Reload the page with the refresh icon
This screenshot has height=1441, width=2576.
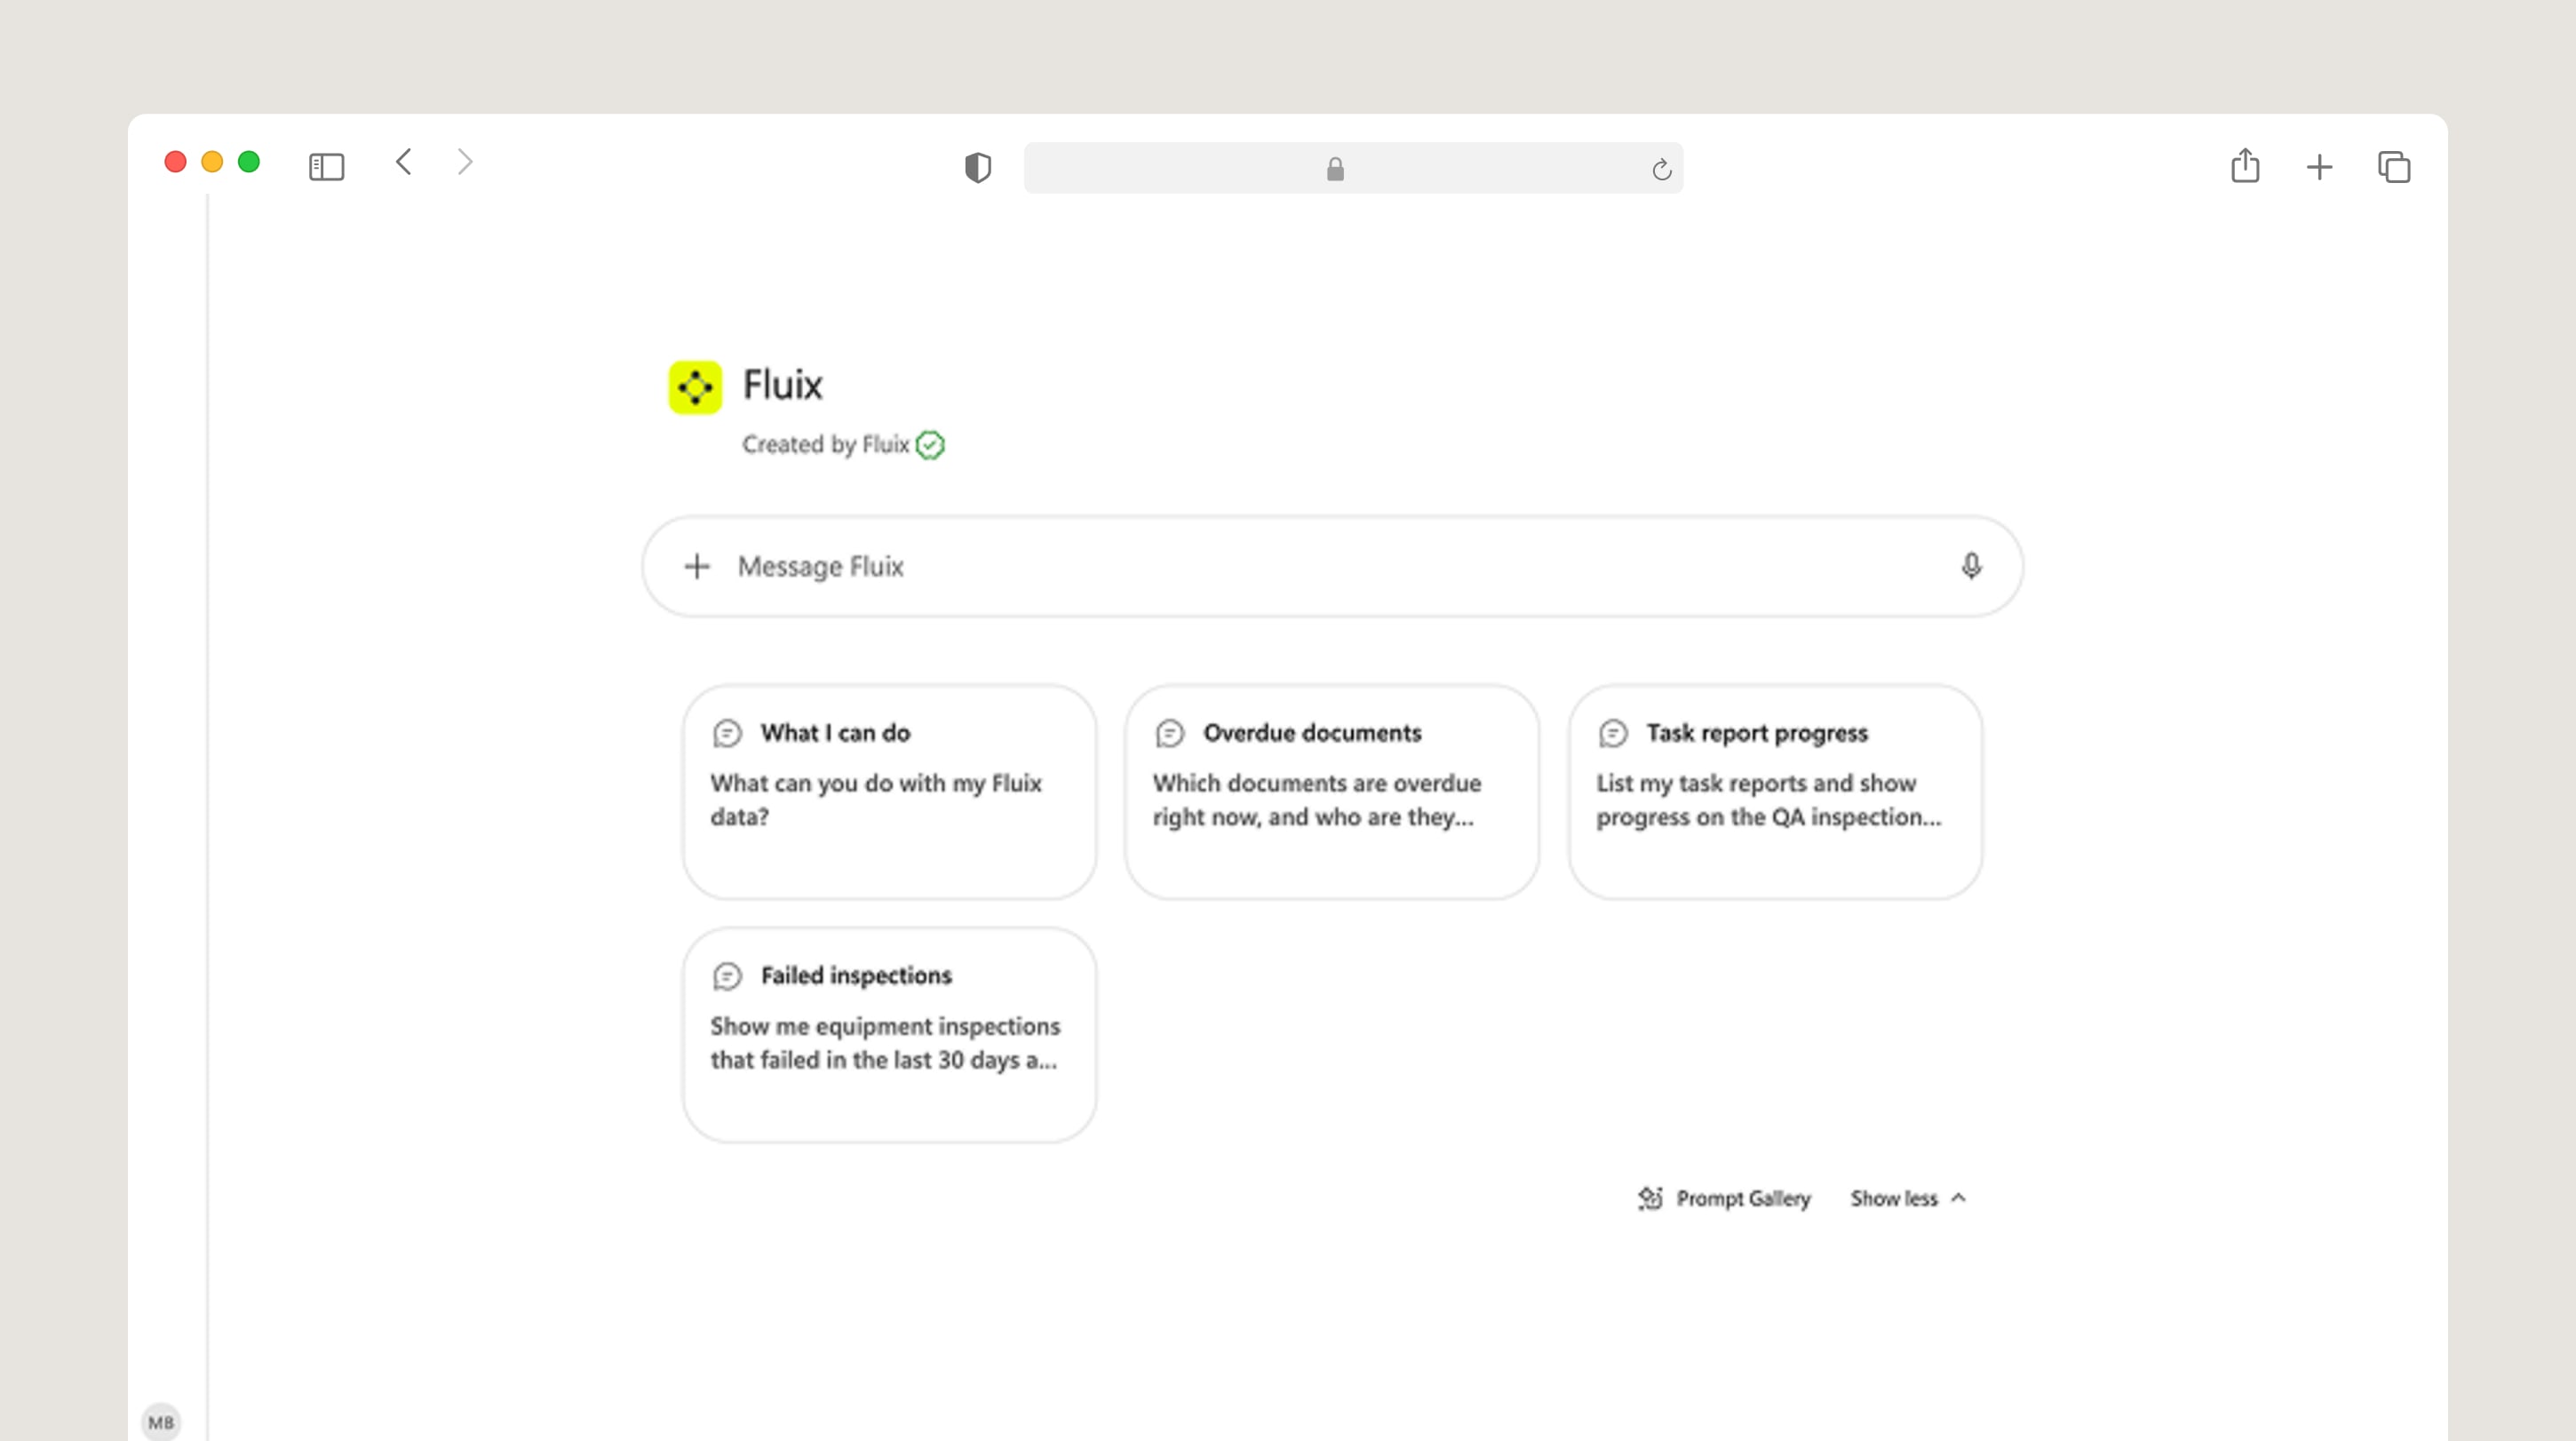click(x=1661, y=170)
